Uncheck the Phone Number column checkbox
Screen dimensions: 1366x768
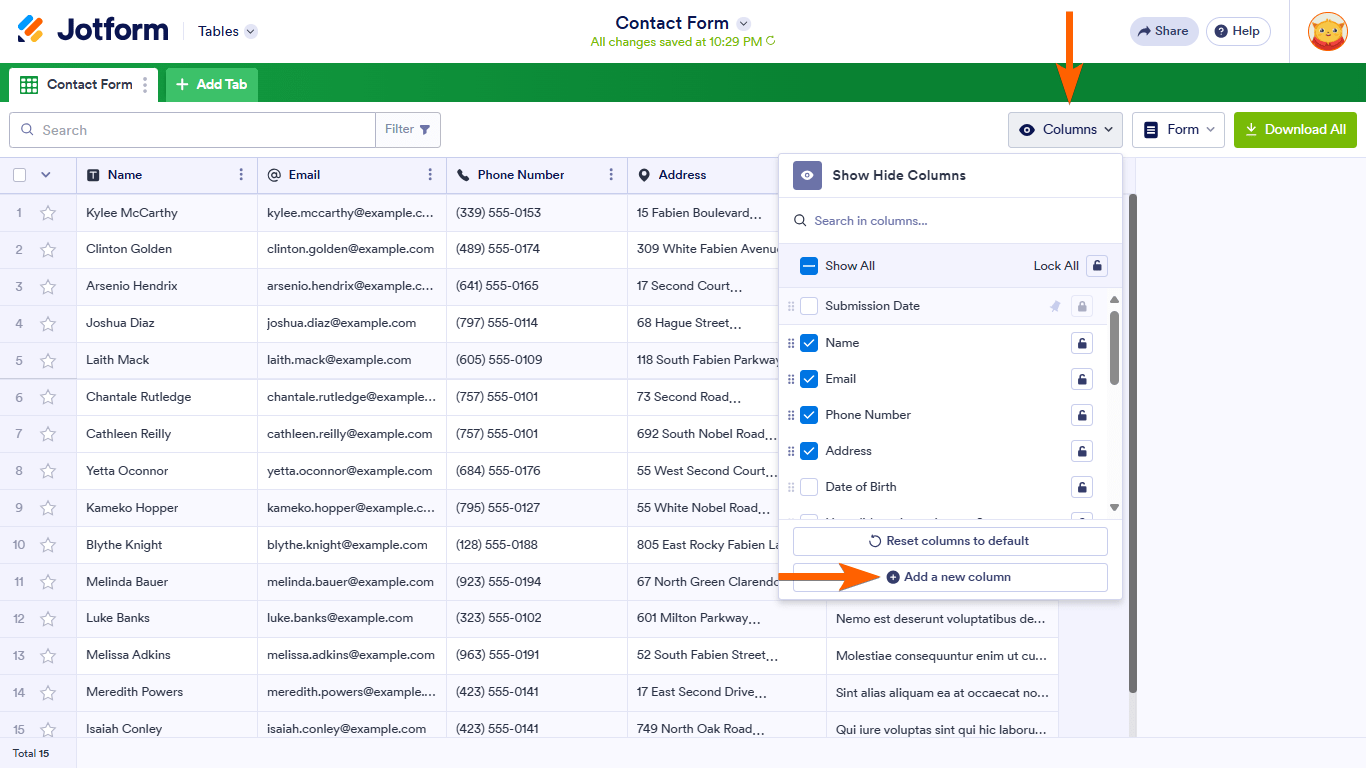(809, 415)
